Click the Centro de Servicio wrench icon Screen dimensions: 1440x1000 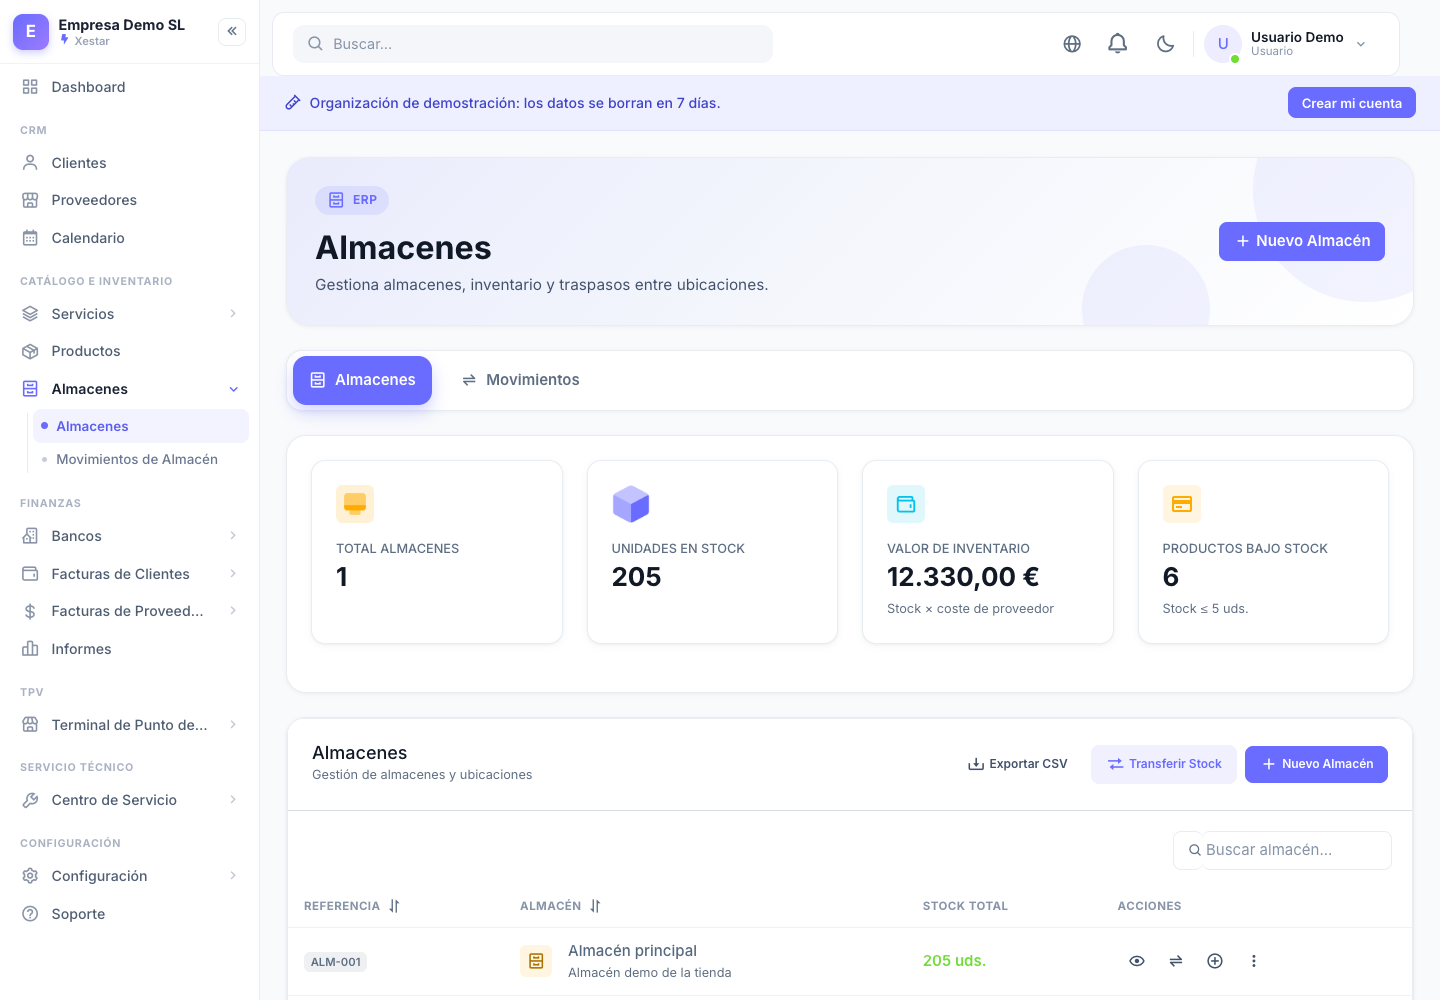coord(30,800)
